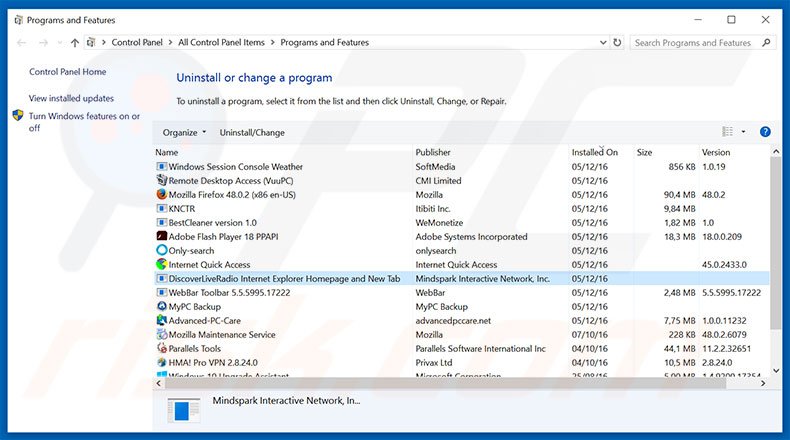Open the Organize dropdown menu
Viewport: 790px width, 440px height.
pos(184,133)
